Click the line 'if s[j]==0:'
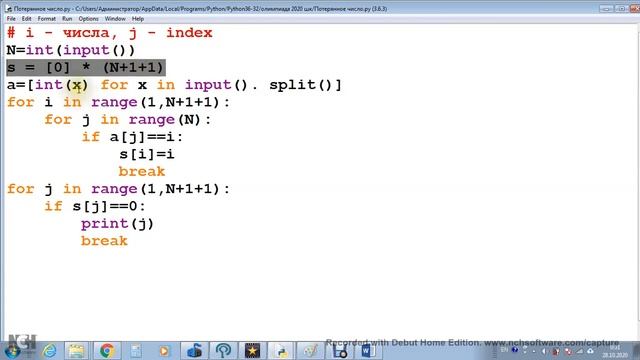This screenshot has width=640, height=360. [95, 206]
